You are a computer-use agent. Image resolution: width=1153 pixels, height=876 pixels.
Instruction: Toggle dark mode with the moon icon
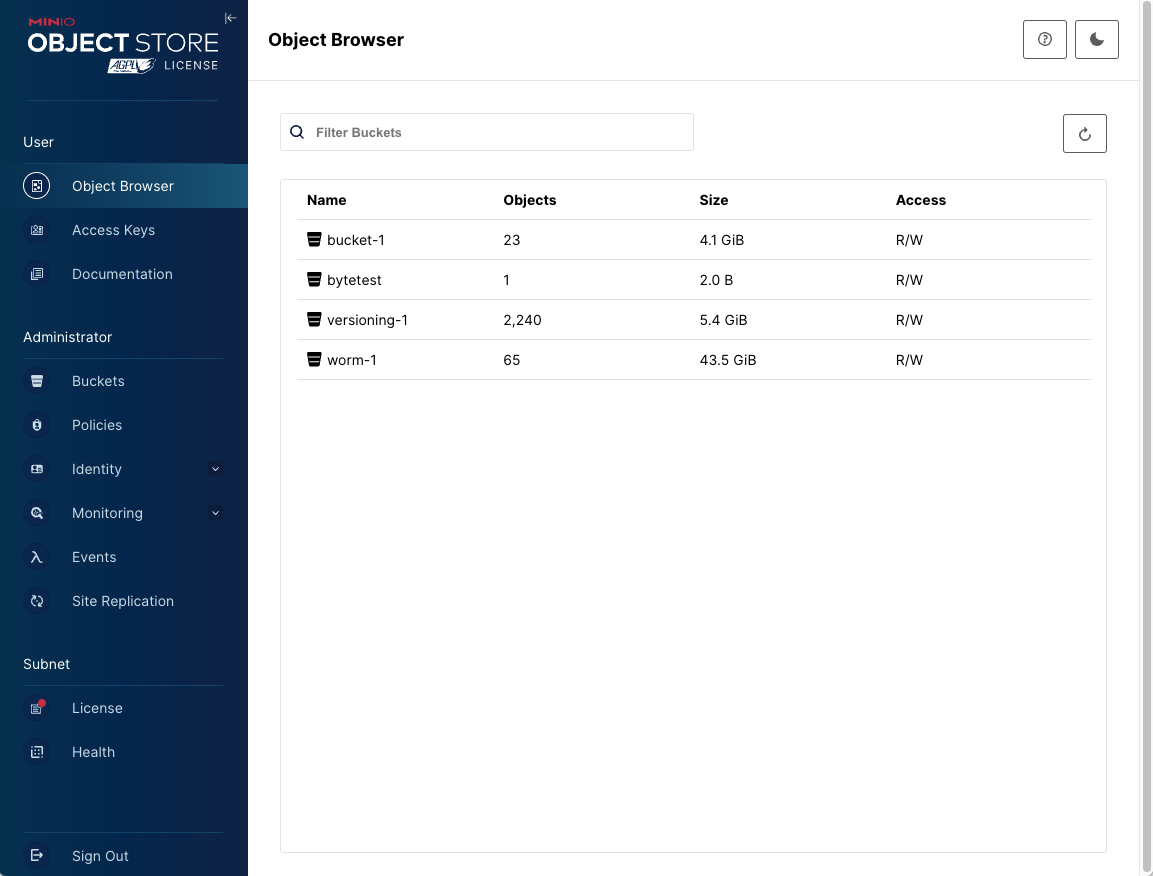[x=1097, y=40]
